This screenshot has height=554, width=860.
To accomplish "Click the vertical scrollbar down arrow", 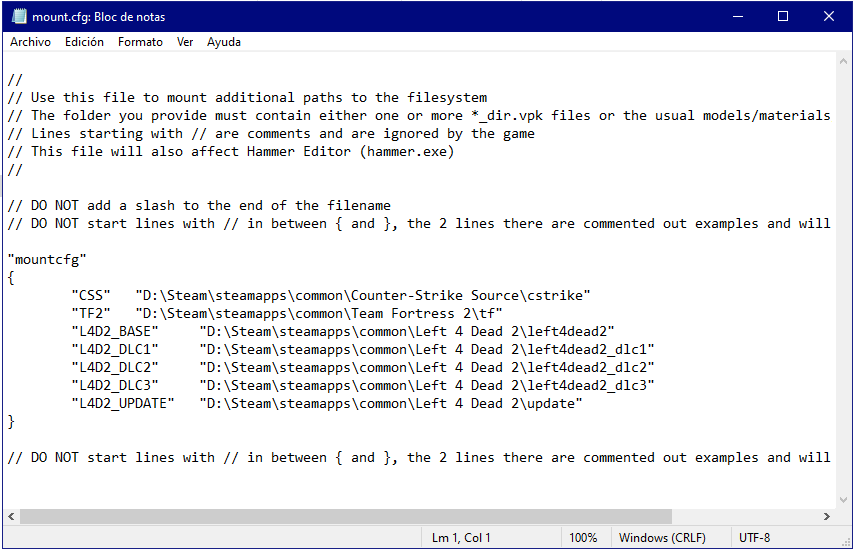I will pos(843,500).
